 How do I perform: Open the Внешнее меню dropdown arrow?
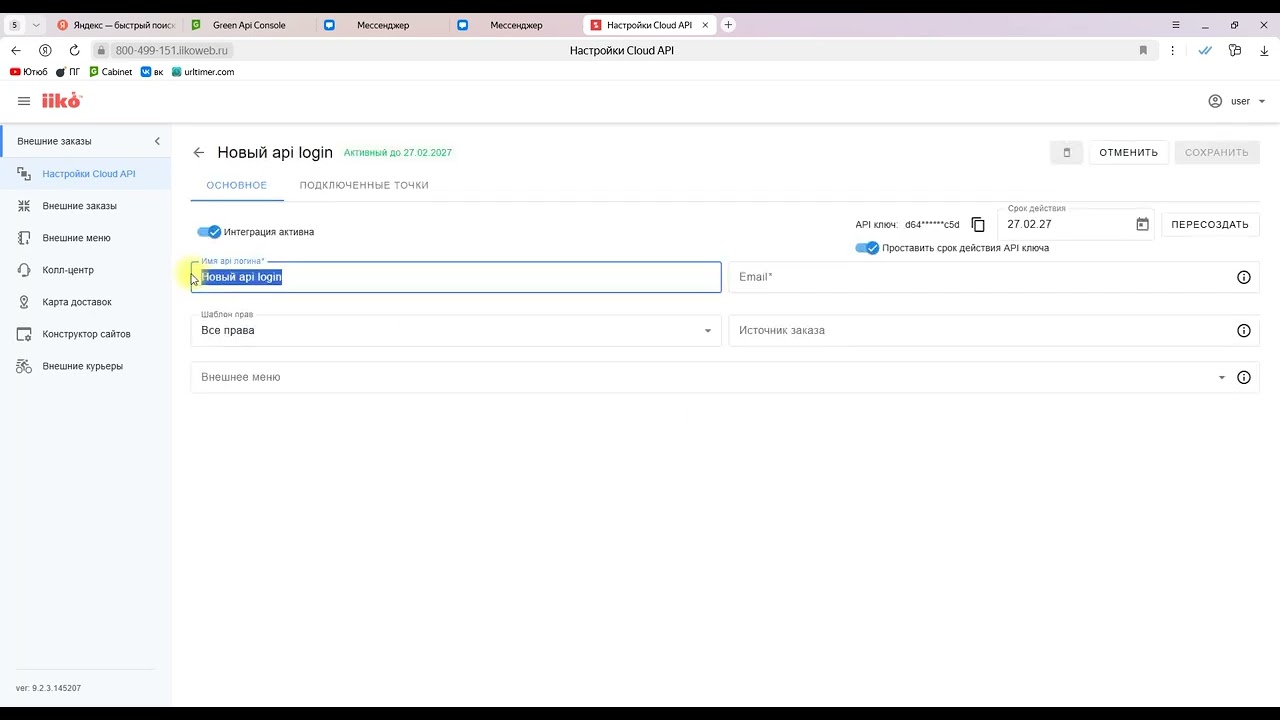[x=1221, y=378]
